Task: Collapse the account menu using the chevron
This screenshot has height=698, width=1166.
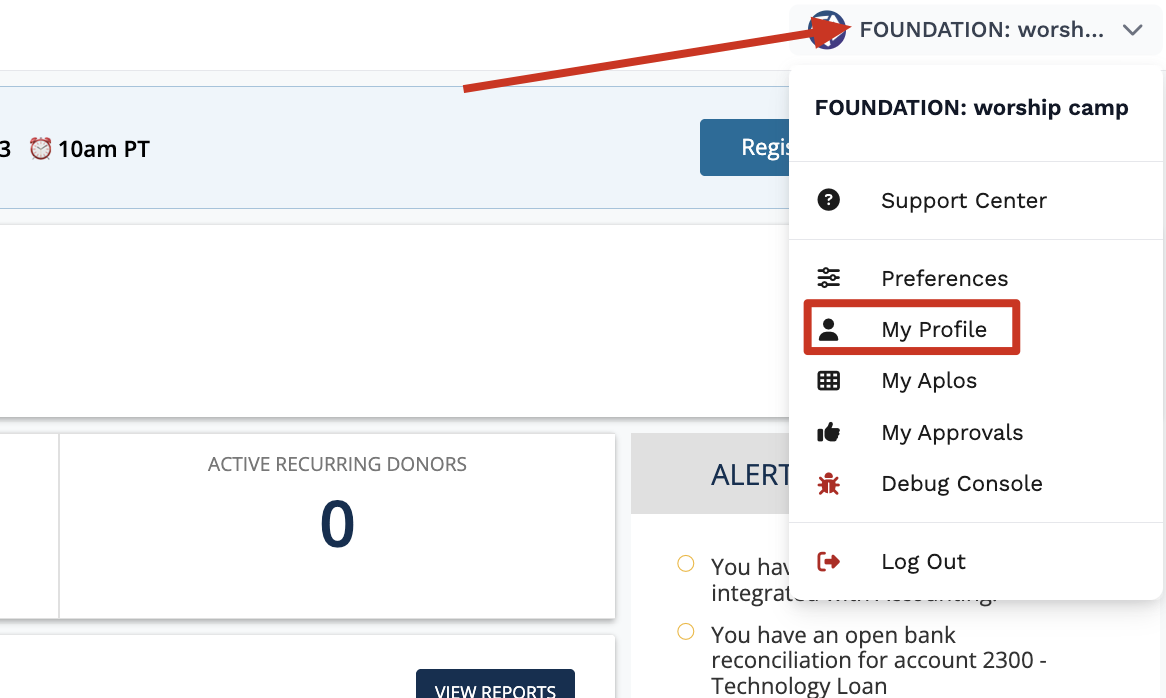Action: click(1132, 30)
